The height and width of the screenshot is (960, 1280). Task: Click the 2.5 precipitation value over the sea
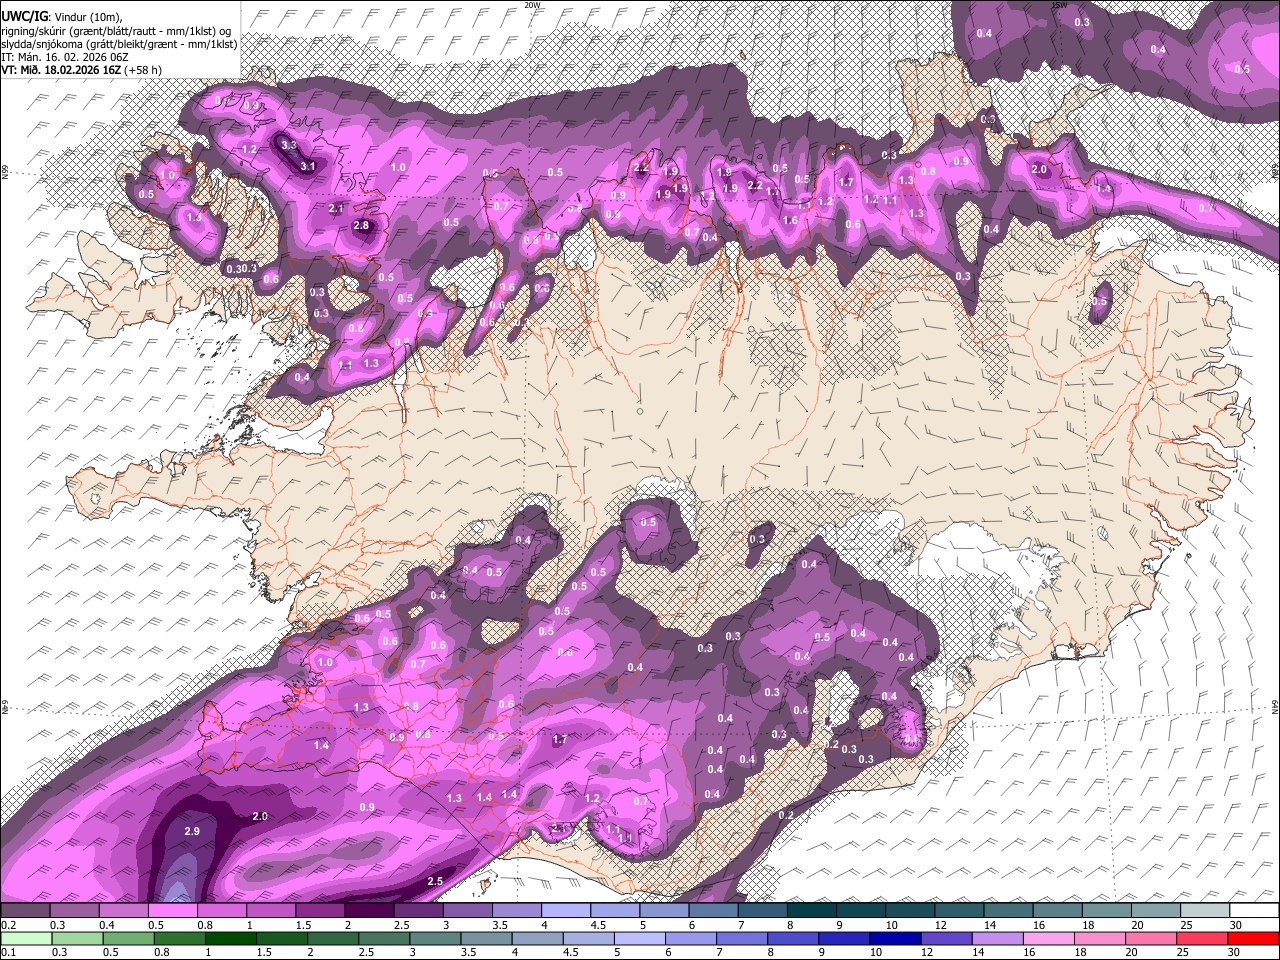coord(435,881)
